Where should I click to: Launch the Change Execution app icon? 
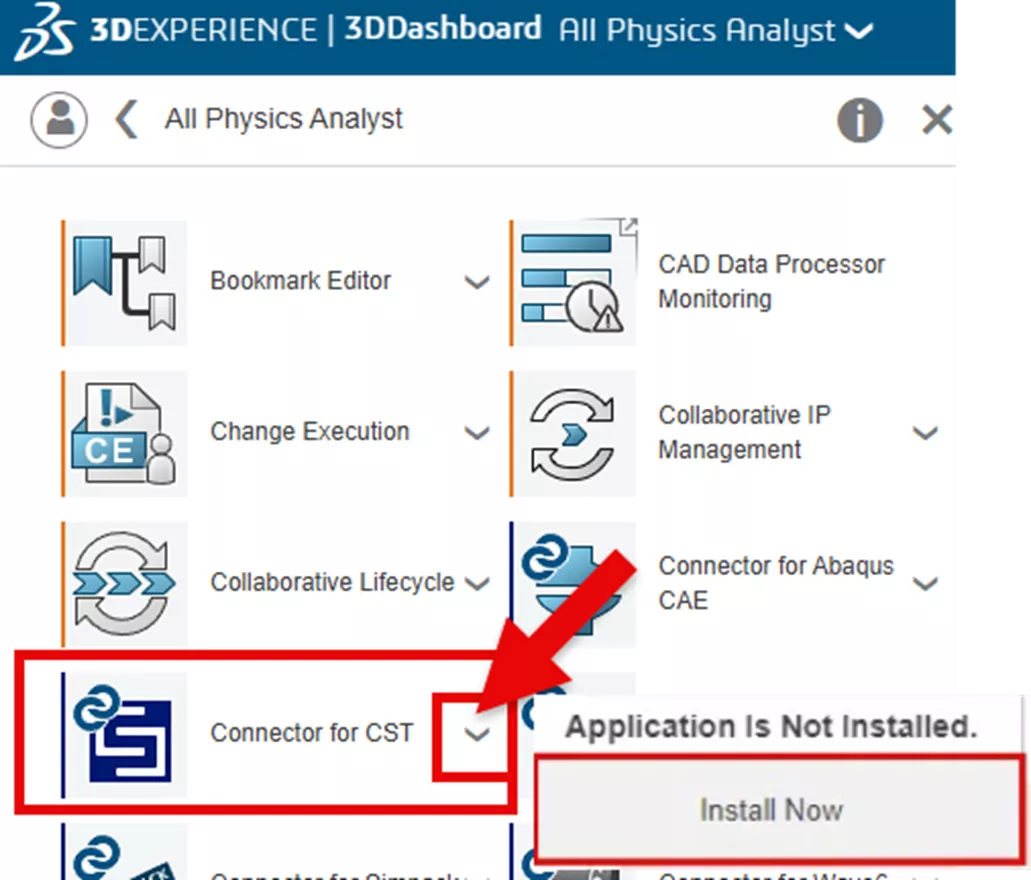coord(125,433)
